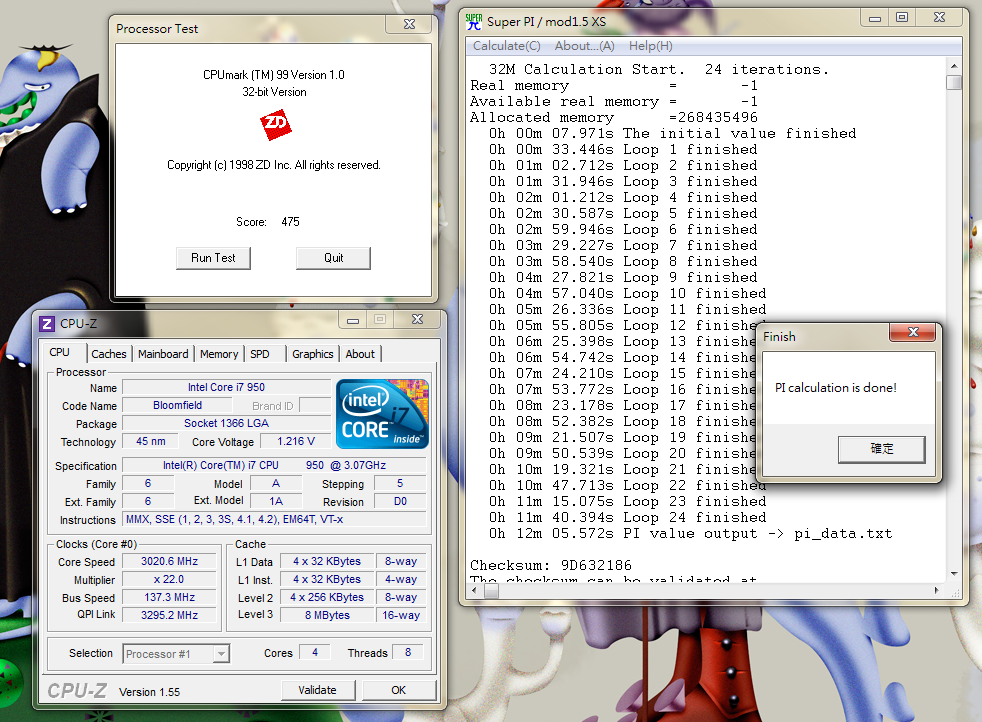Click the Validate button in CPU-Z
This screenshot has height=722, width=982.
tap(318, 690)
